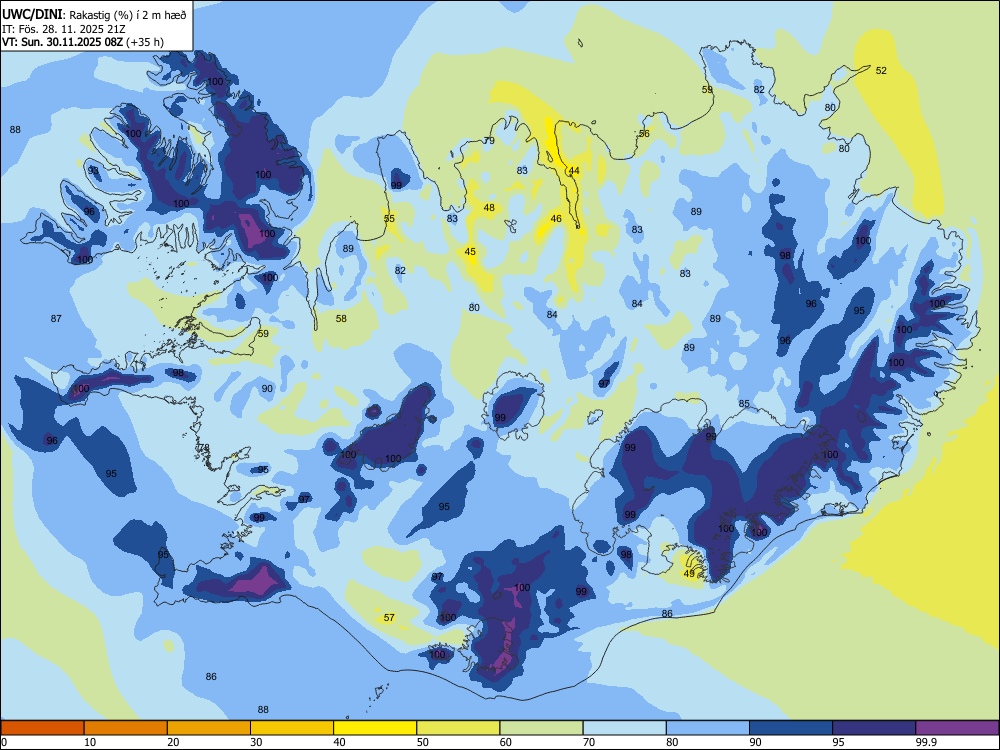Image resolution: width=1000 pixels, height=750 pixels.
Task: Select the dark blue 90–95 legend swatch
Action: (791, 728)
